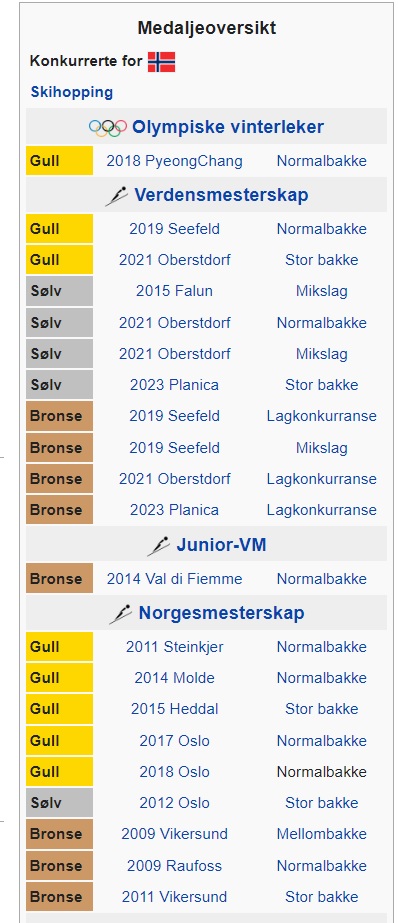Click ski jumper icon beside Verdensmesterskap
The width and height of the screenshot is (398, 923).
(117, 196)
